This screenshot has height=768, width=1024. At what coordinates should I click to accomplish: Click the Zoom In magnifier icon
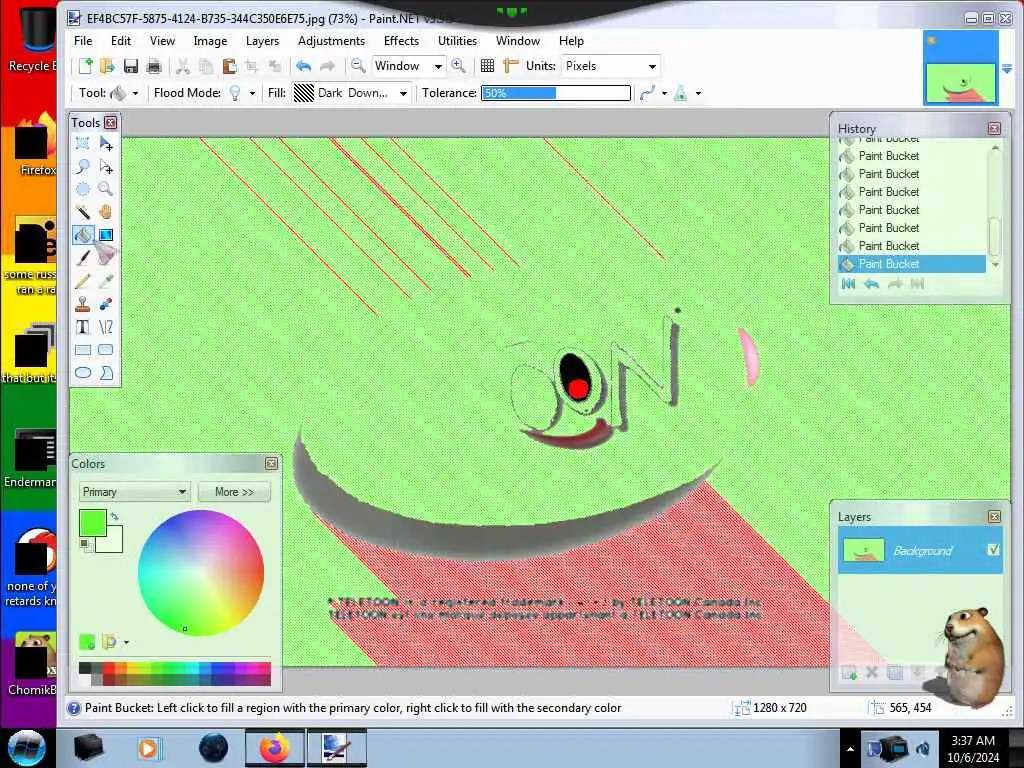click(458, 65)
